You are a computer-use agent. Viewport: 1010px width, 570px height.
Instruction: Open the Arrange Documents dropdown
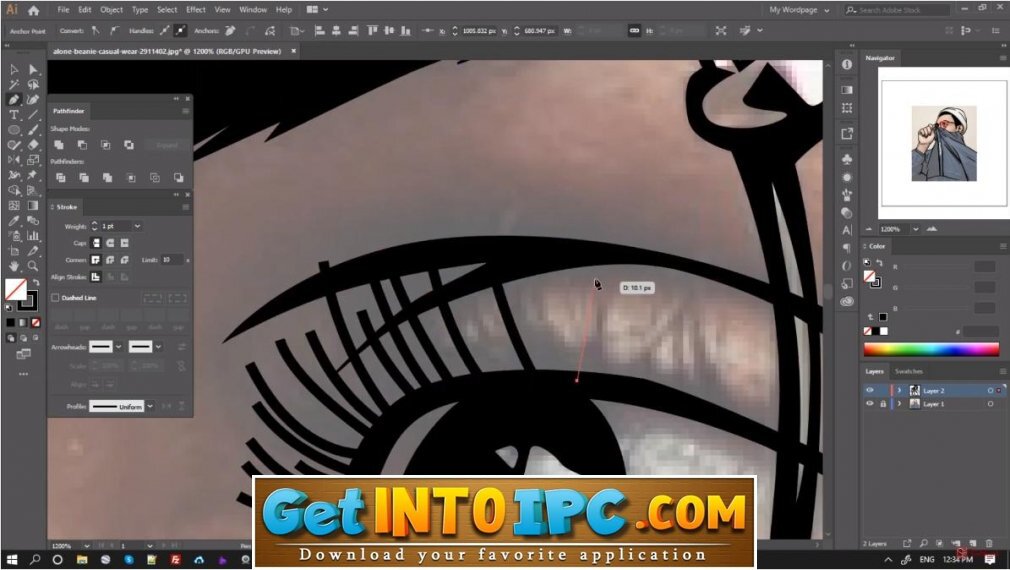318,10
